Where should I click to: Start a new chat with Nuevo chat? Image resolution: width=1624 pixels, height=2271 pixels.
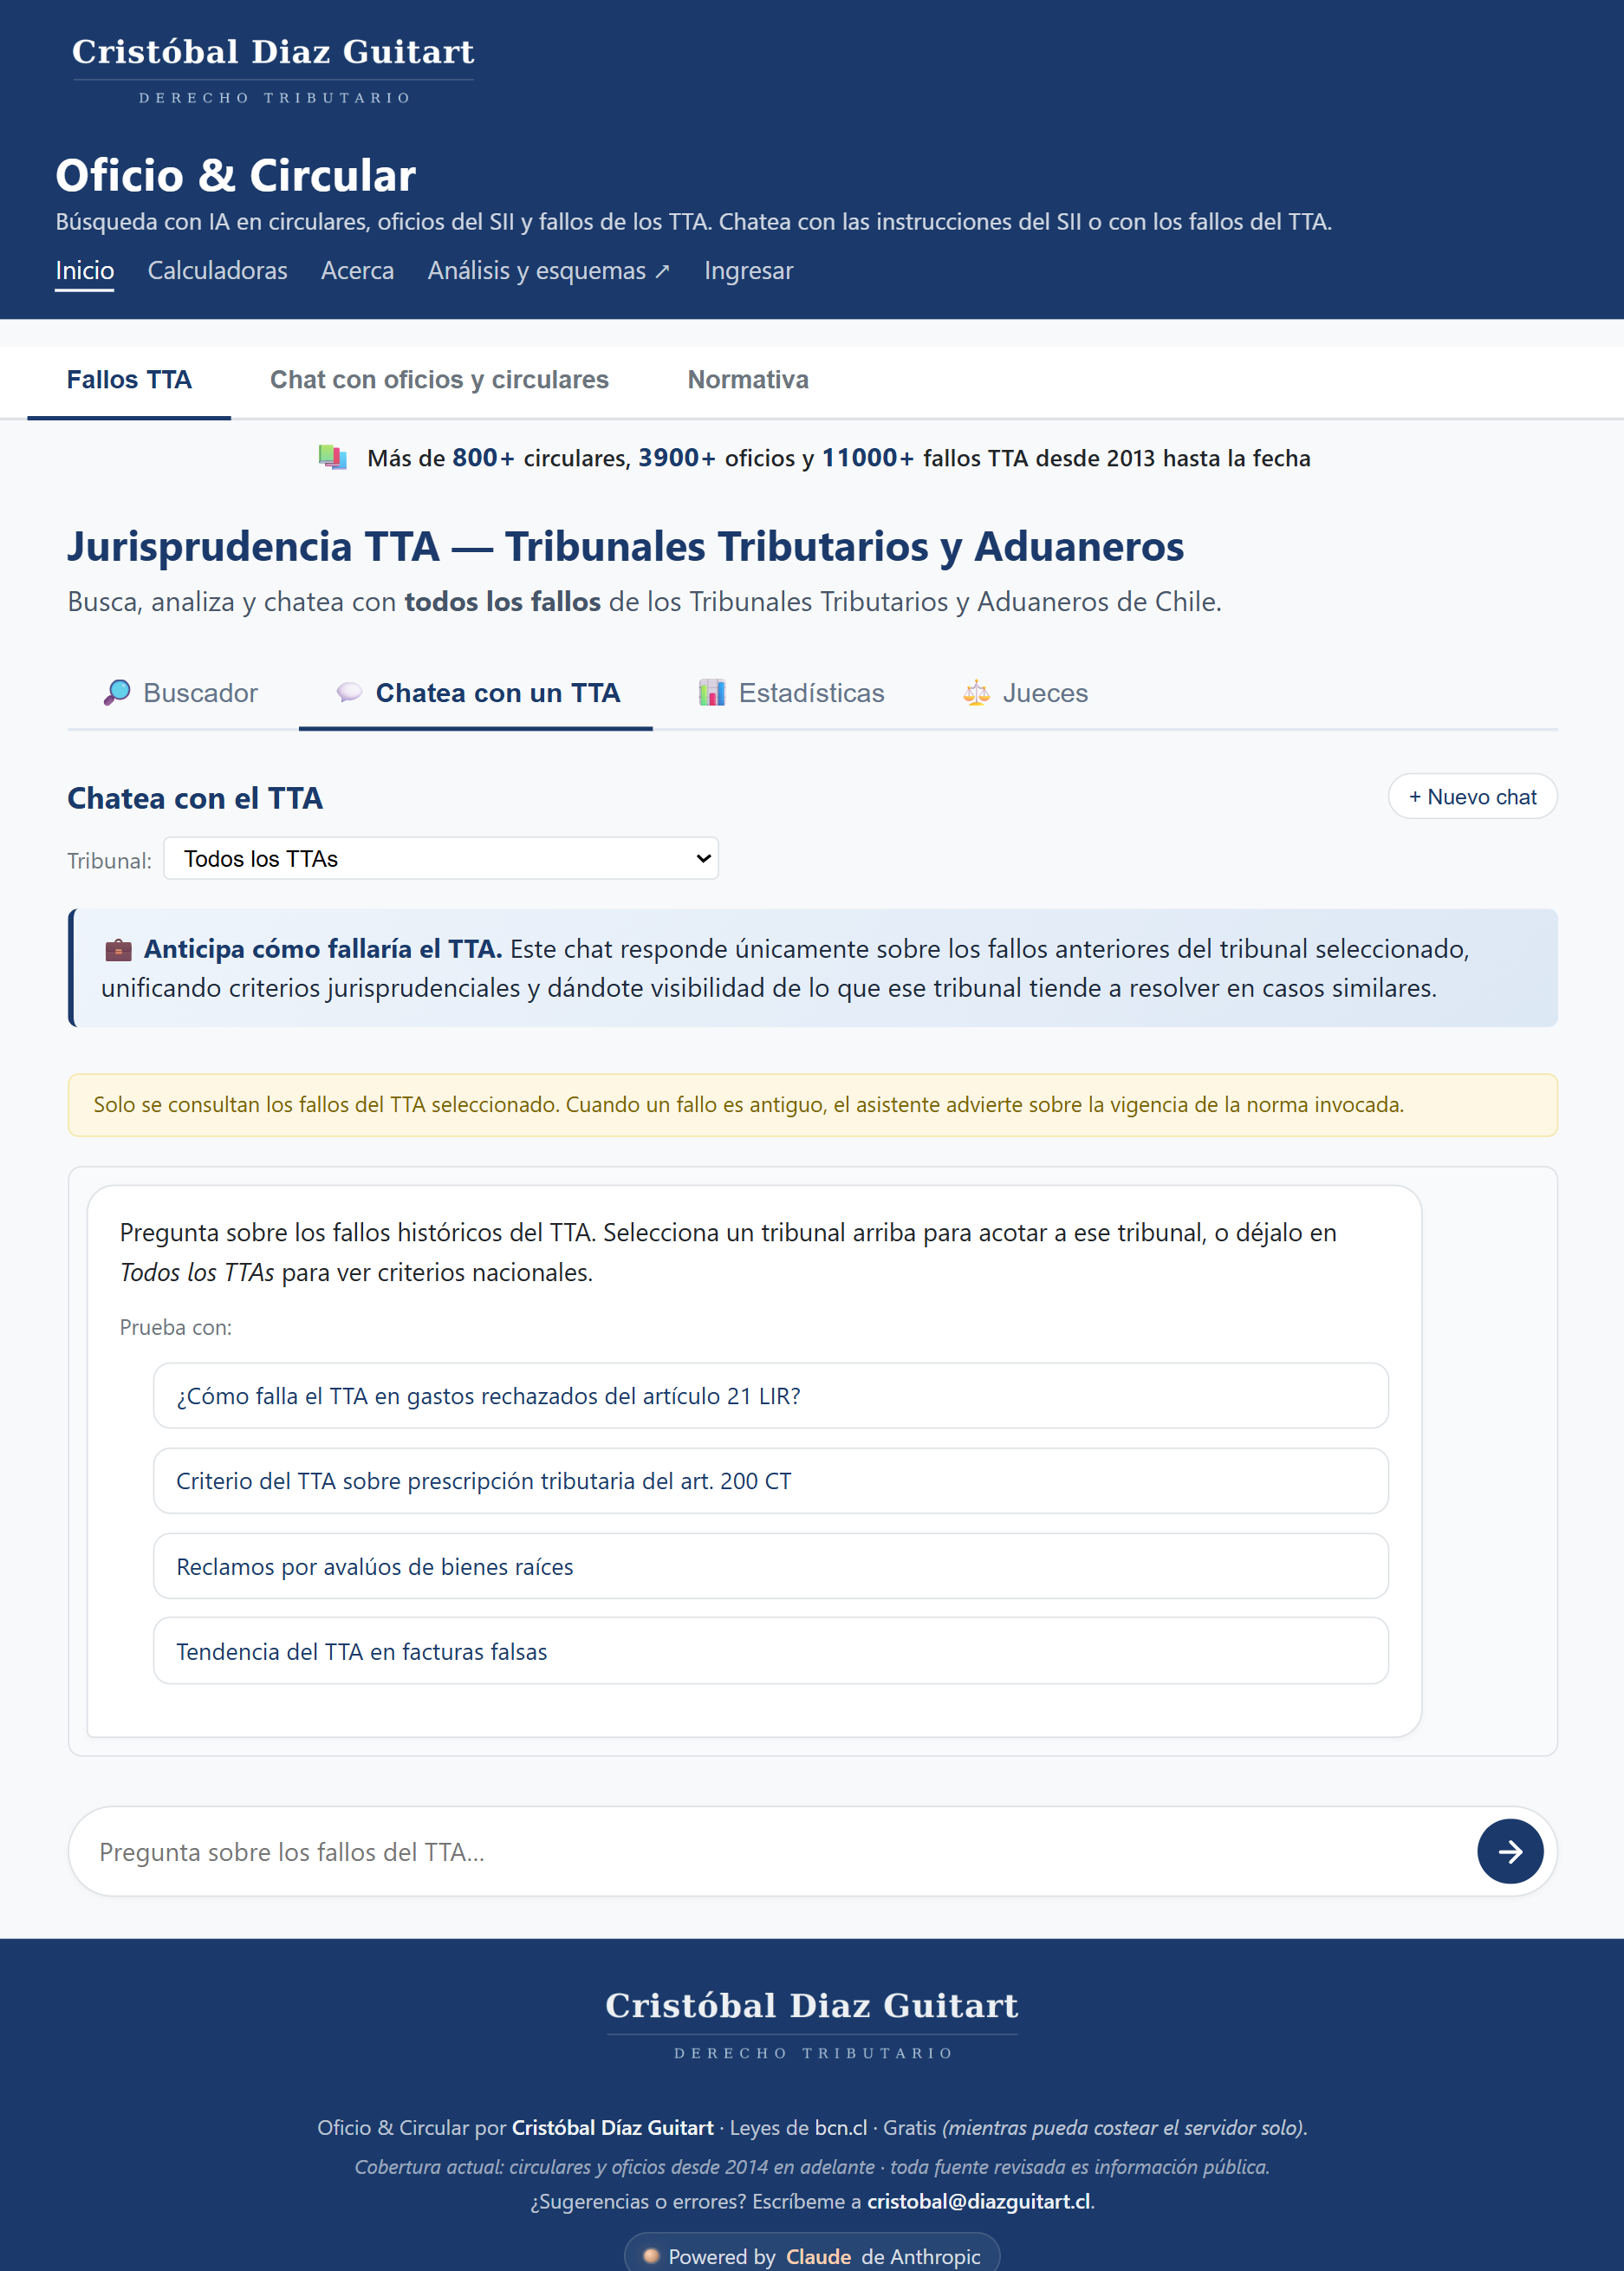(1472, 797)
